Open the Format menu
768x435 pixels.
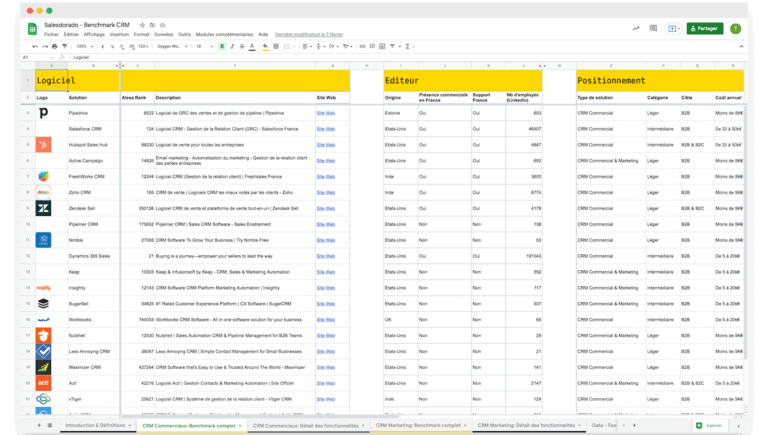coord(142,35)
